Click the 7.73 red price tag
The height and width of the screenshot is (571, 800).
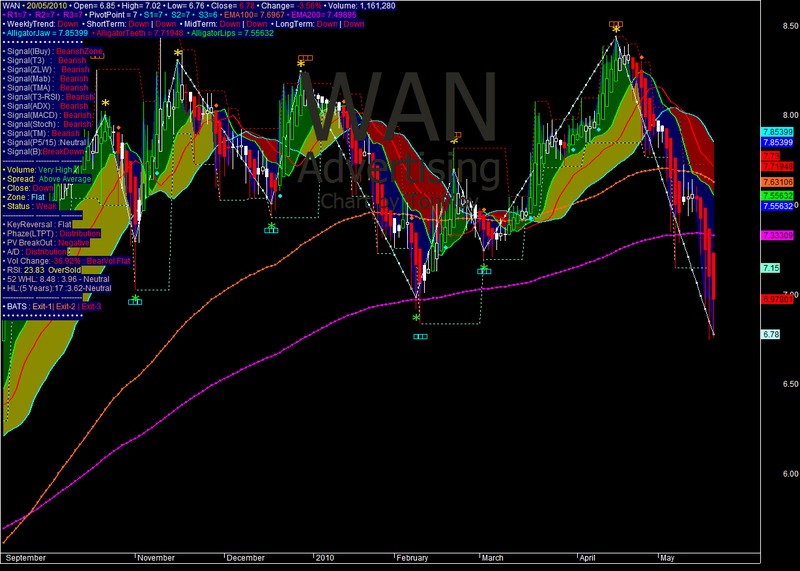pos(770,156)
